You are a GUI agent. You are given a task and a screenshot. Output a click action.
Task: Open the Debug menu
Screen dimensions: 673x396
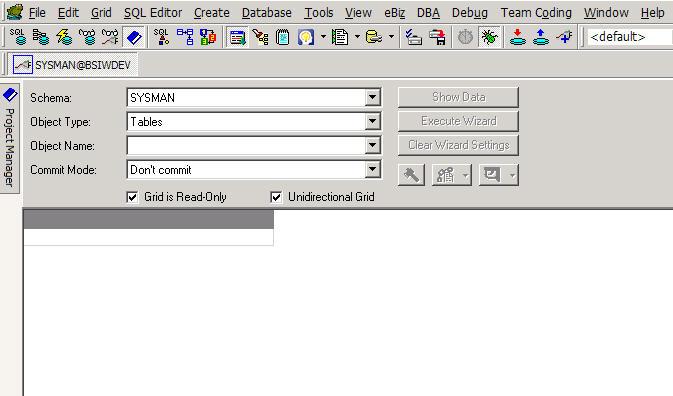click(470, 13)
